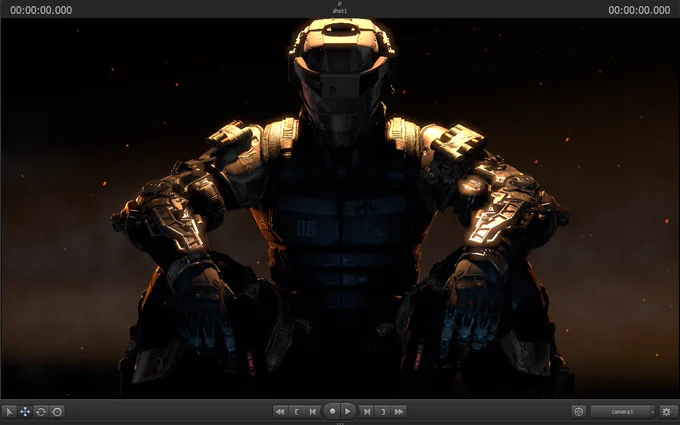Fast forward with the double-right arrows

coord(399,411)
